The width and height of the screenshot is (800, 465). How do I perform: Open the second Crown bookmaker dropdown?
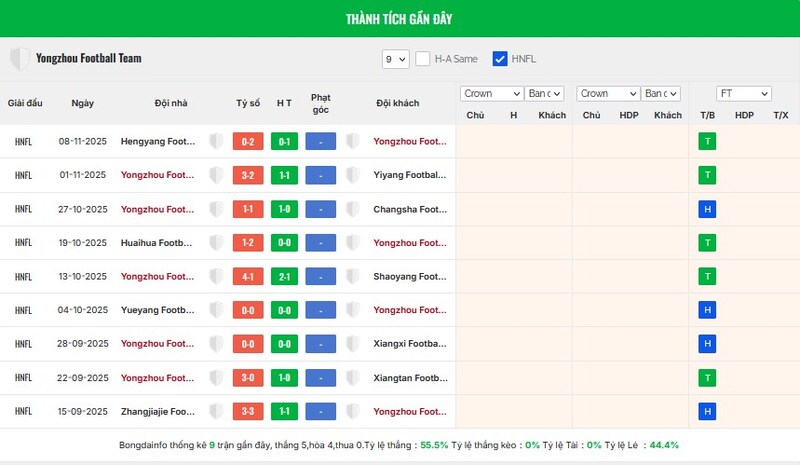point(608,93)
